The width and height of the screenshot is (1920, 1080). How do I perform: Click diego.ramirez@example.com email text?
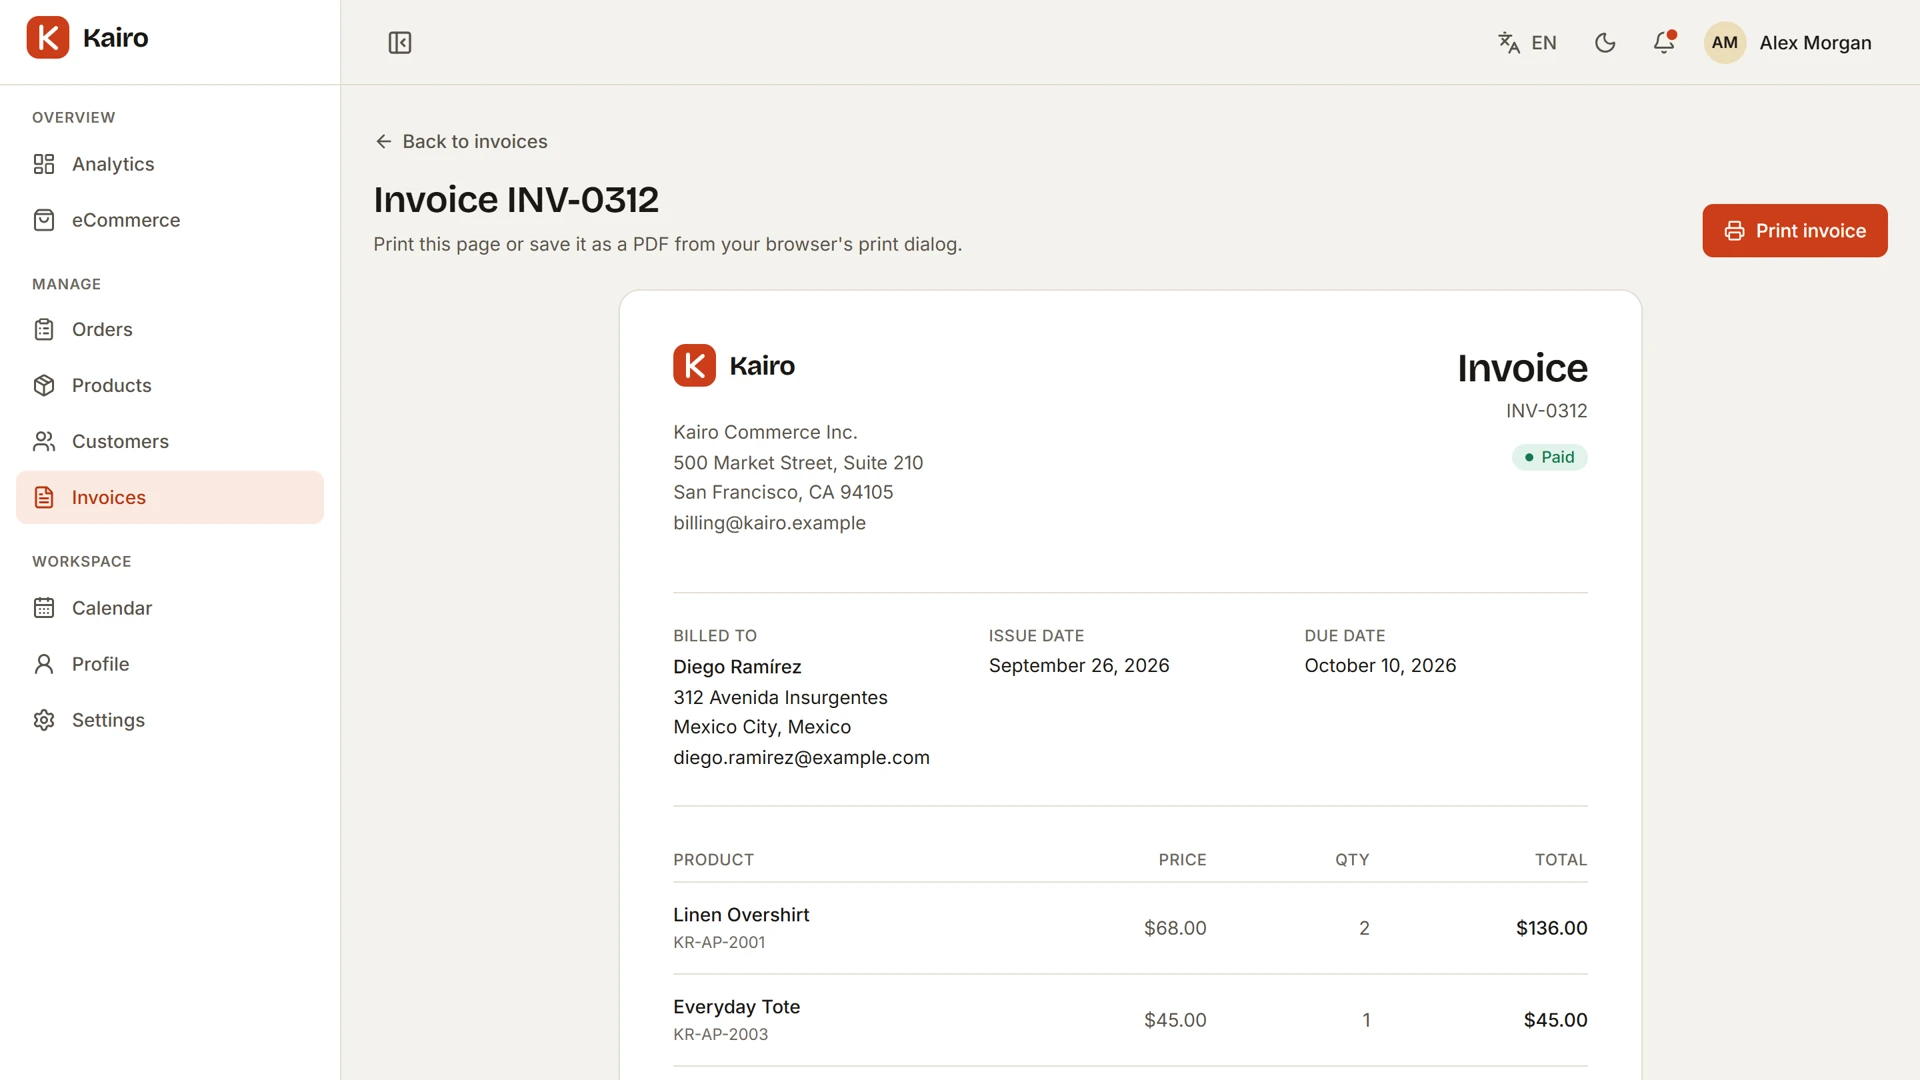point(801,758)
